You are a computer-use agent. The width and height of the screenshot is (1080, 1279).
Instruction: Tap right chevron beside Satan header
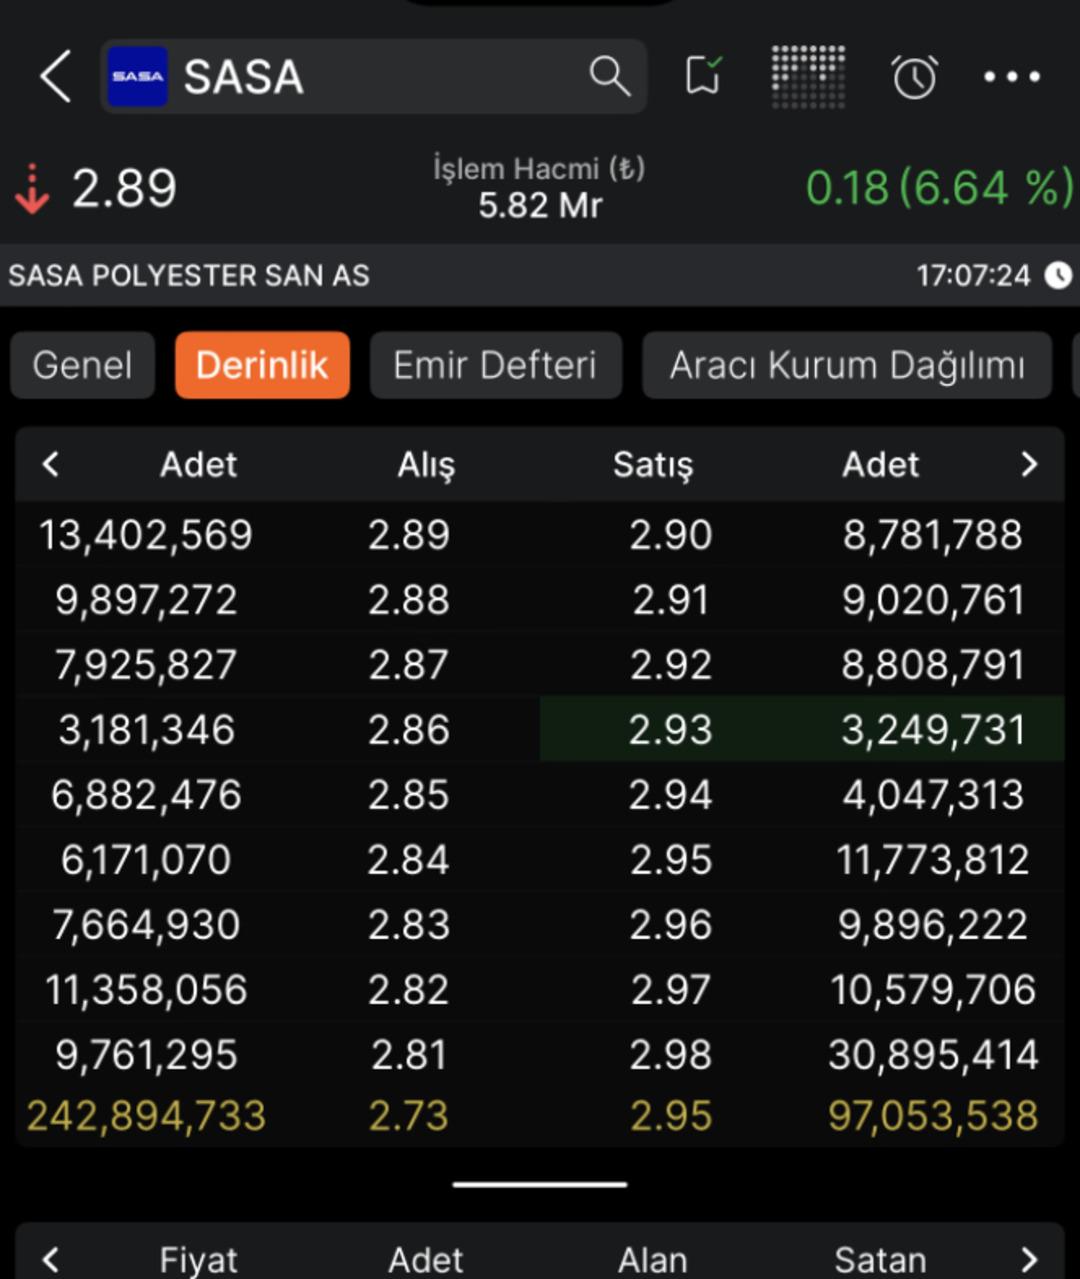click(1029, 1259)
